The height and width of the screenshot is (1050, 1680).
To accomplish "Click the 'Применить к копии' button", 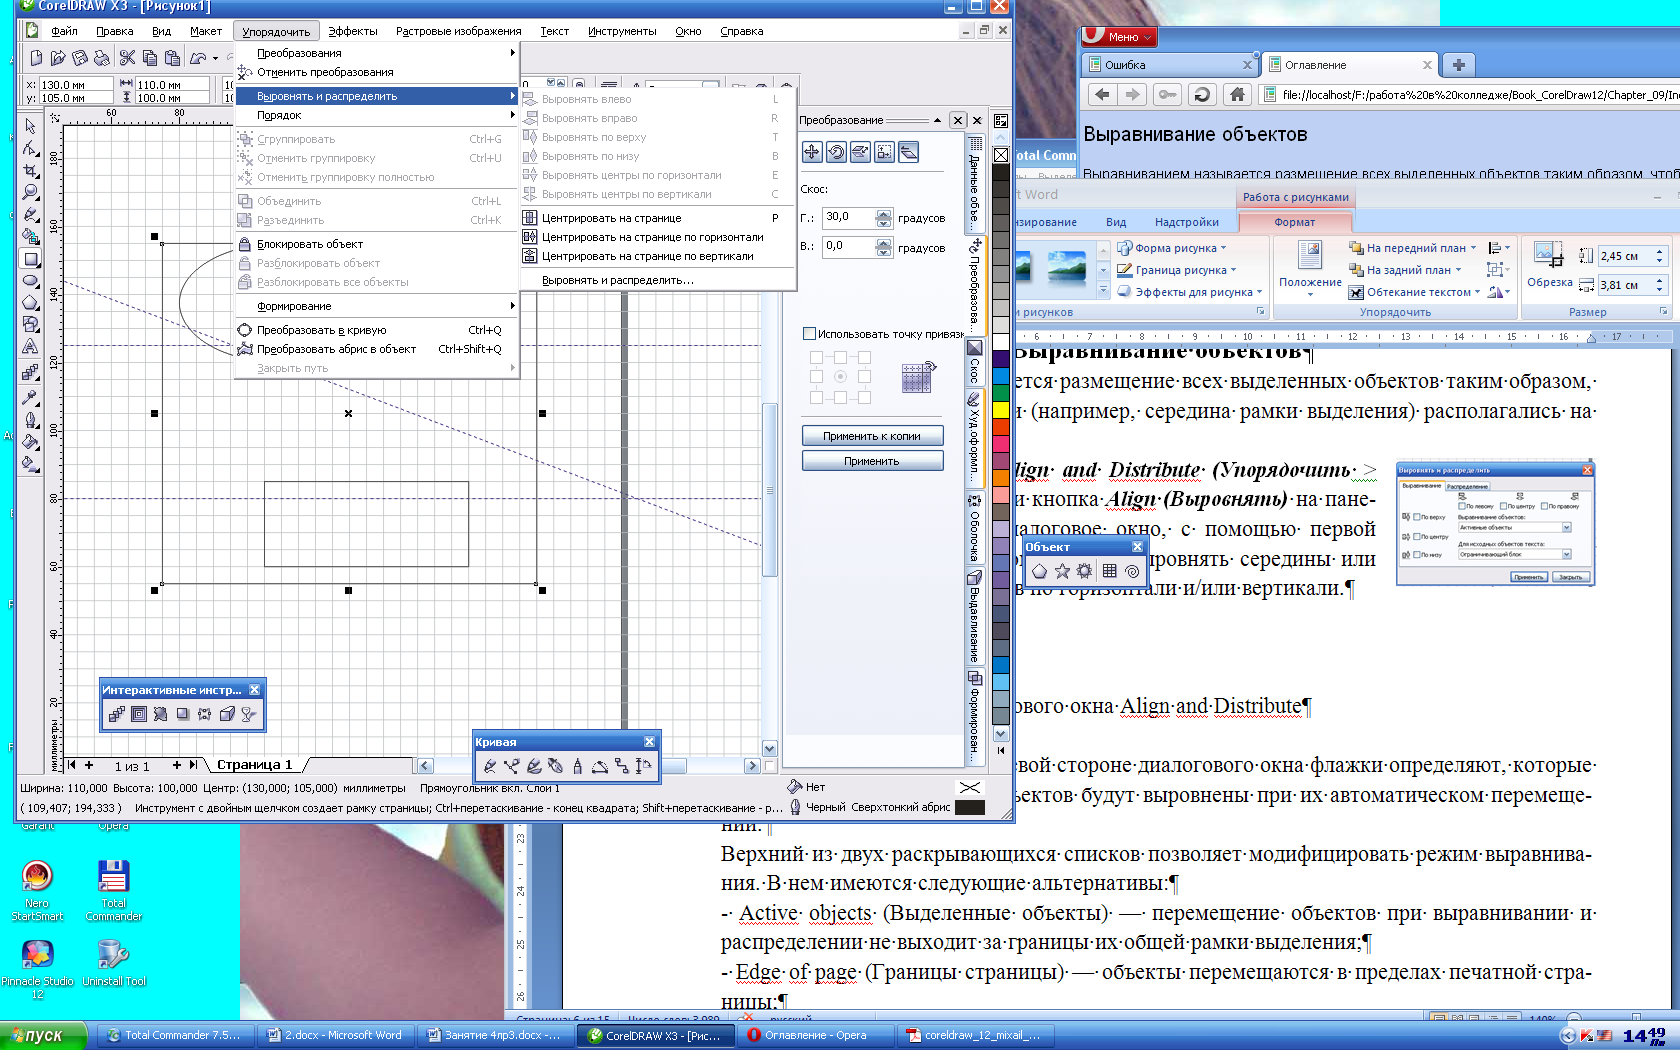I will click(x=872, y=436).
